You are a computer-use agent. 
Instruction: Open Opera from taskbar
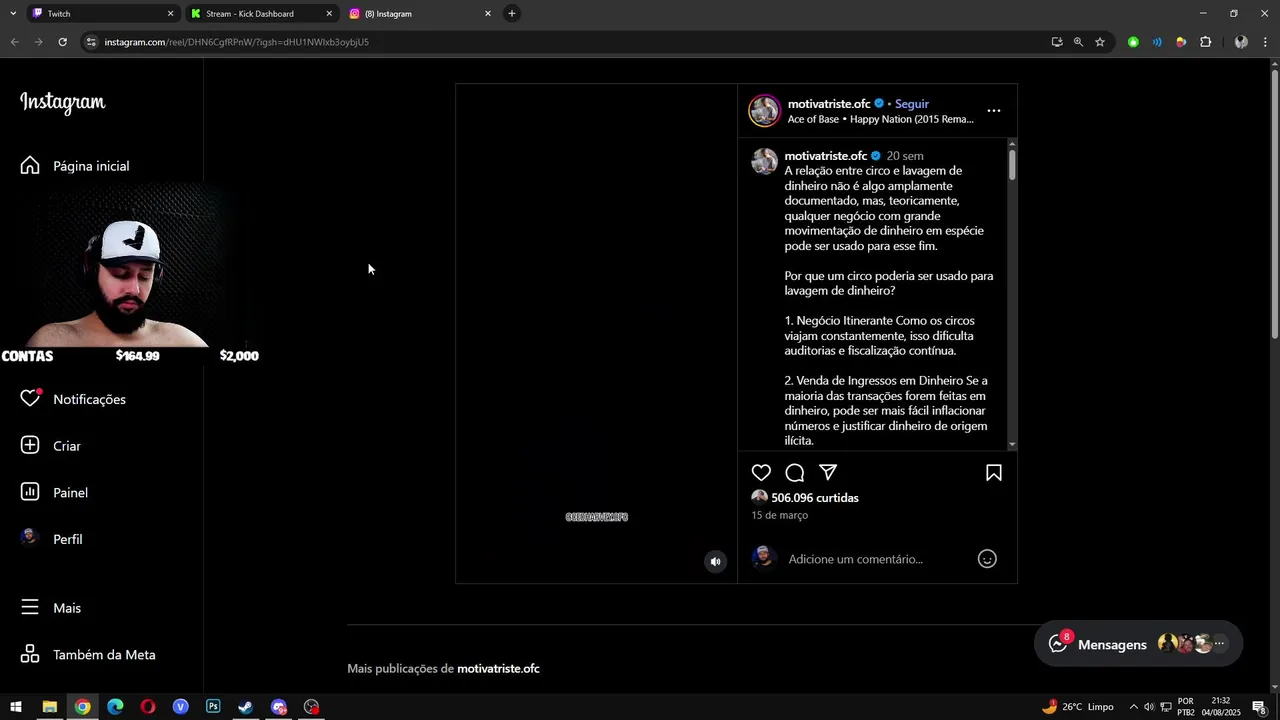coord(148,707)
